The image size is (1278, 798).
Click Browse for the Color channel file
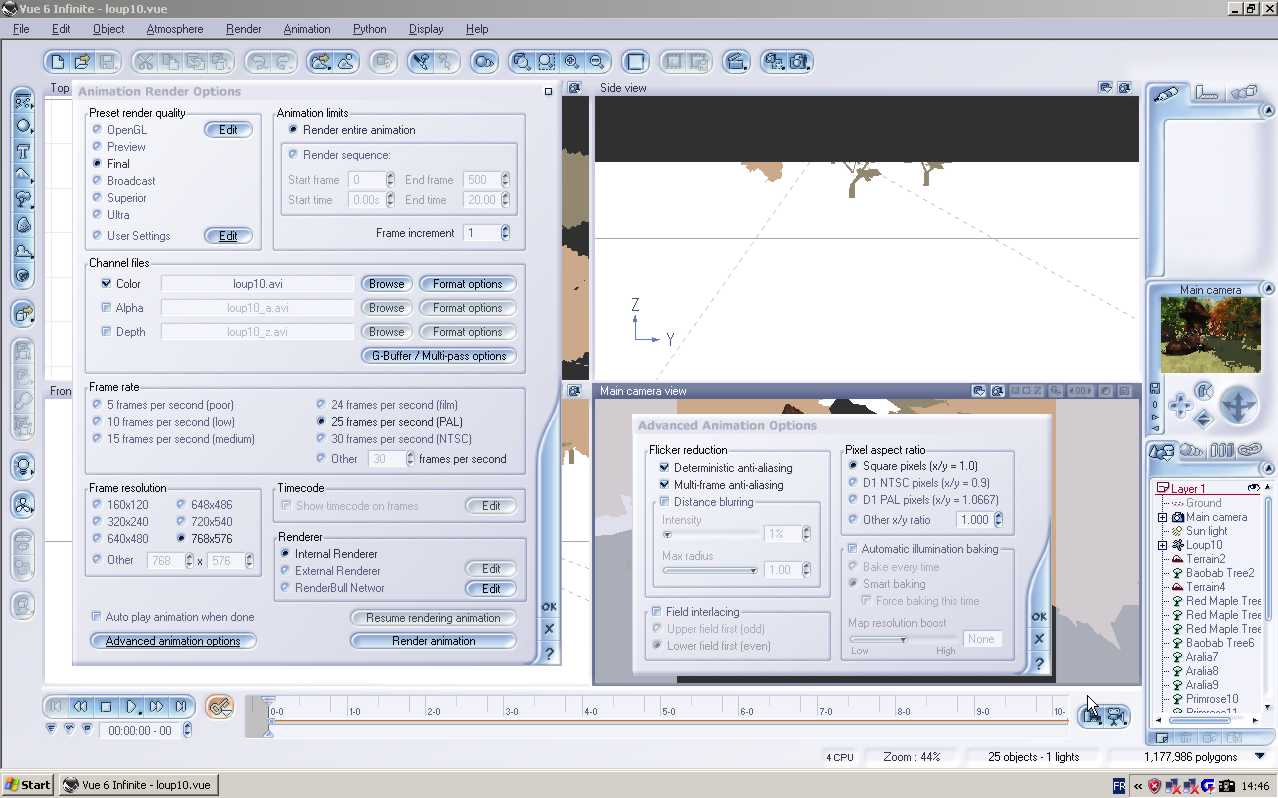pyautogui.click(x=386, y=284)
